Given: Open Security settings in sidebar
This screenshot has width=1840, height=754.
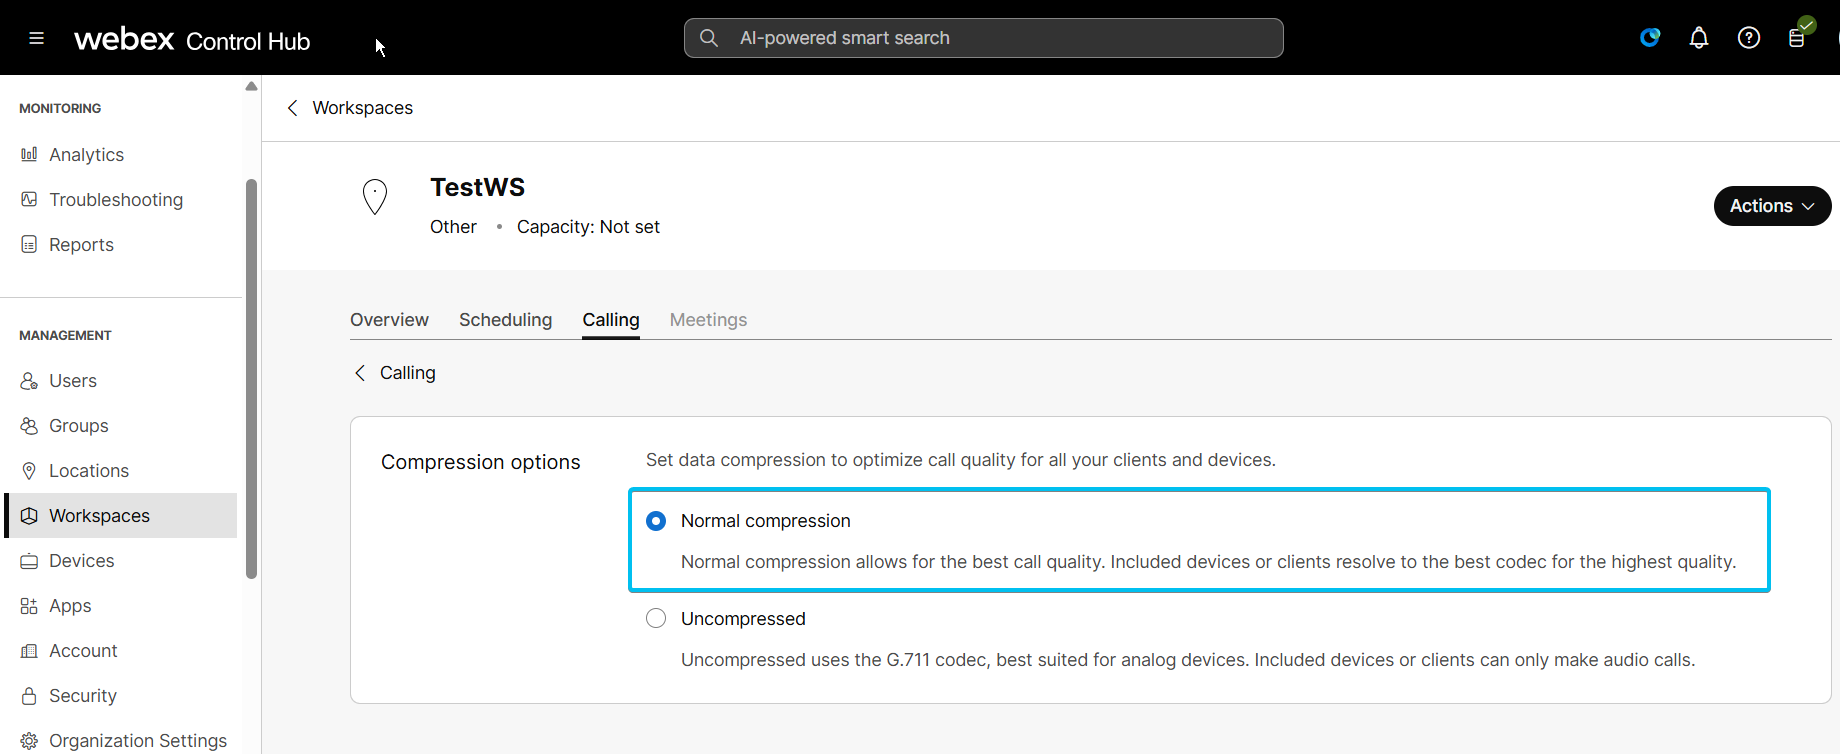Looking at the screenshot, I should tap(82, 696).
